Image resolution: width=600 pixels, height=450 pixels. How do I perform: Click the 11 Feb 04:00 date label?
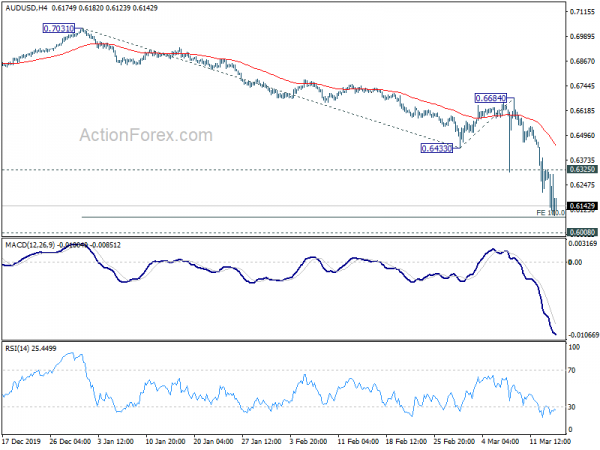pyautogui.click(x=358, y=441)
